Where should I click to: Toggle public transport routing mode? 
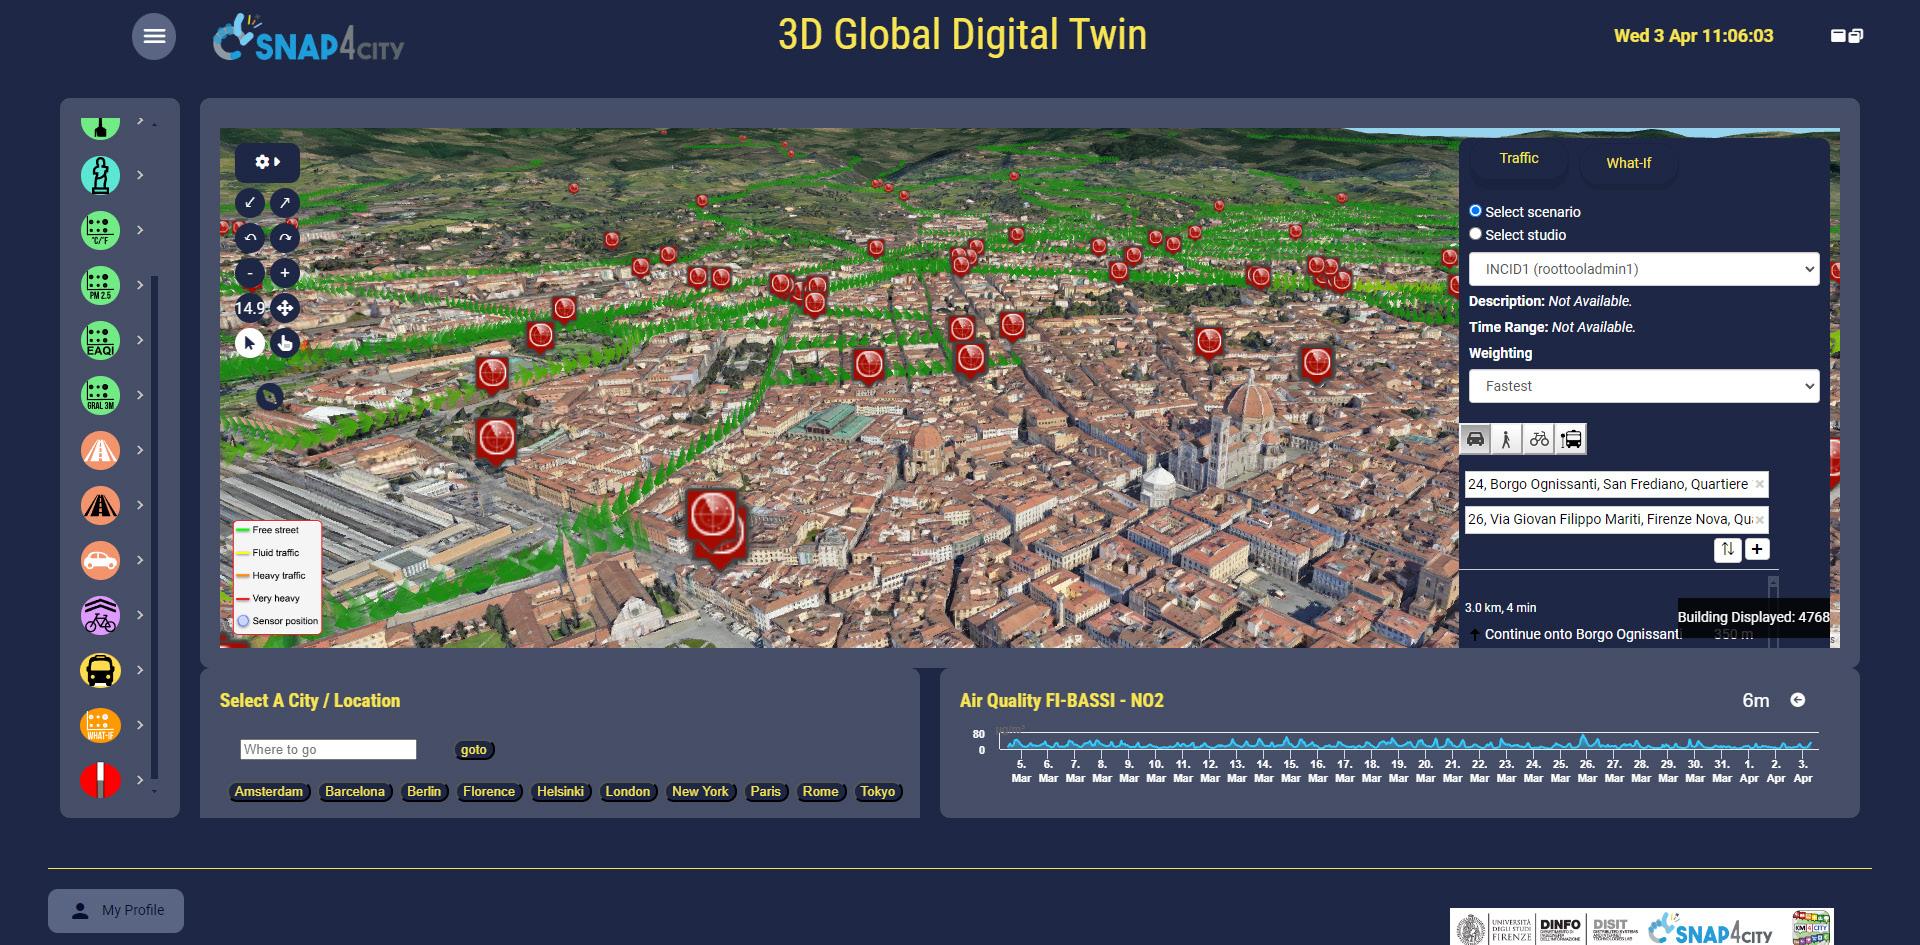coord(1571,439)
